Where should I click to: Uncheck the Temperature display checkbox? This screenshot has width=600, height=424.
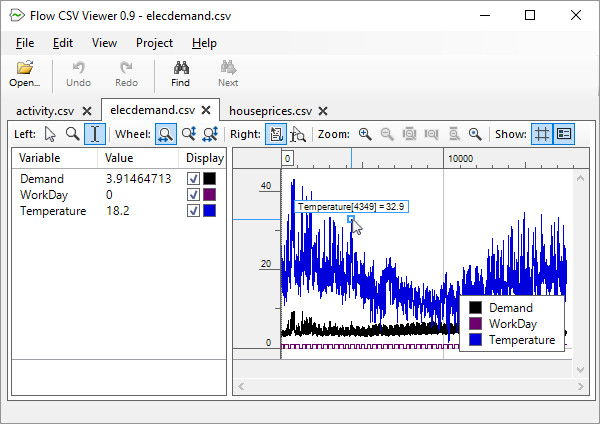pos(193,211)
